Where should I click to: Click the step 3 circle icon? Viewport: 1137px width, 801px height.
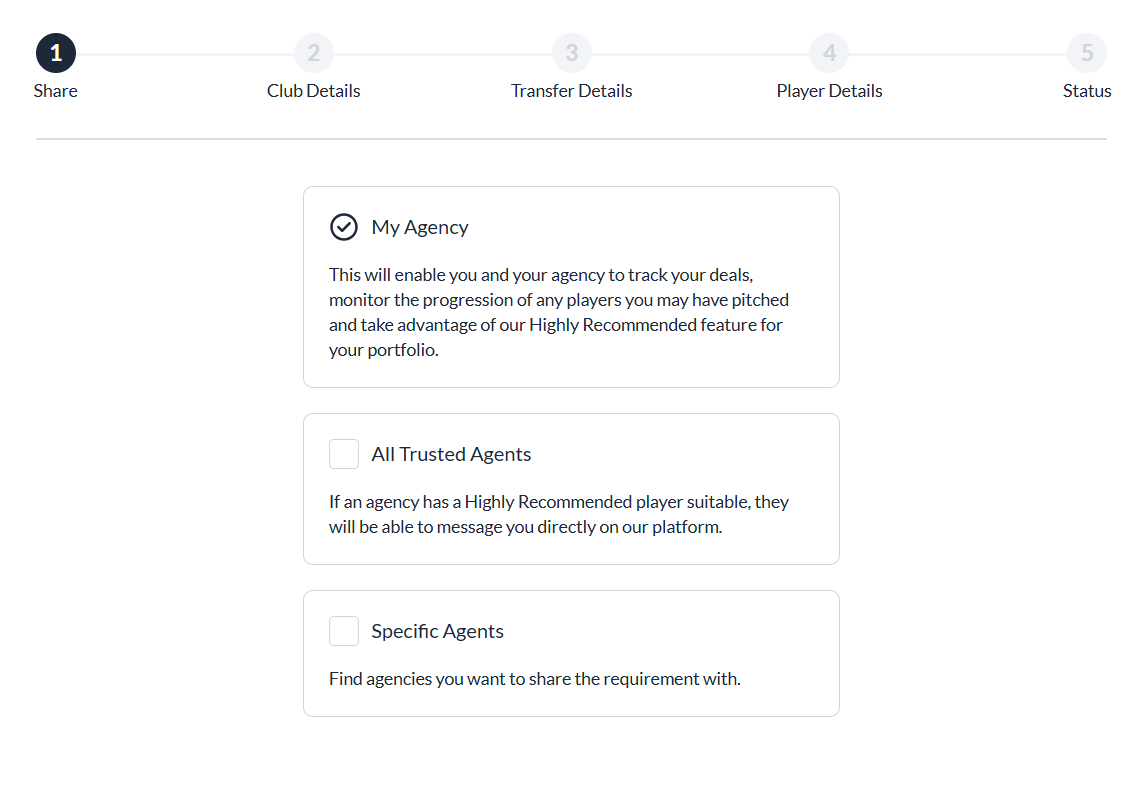click(x=571, y=53)
